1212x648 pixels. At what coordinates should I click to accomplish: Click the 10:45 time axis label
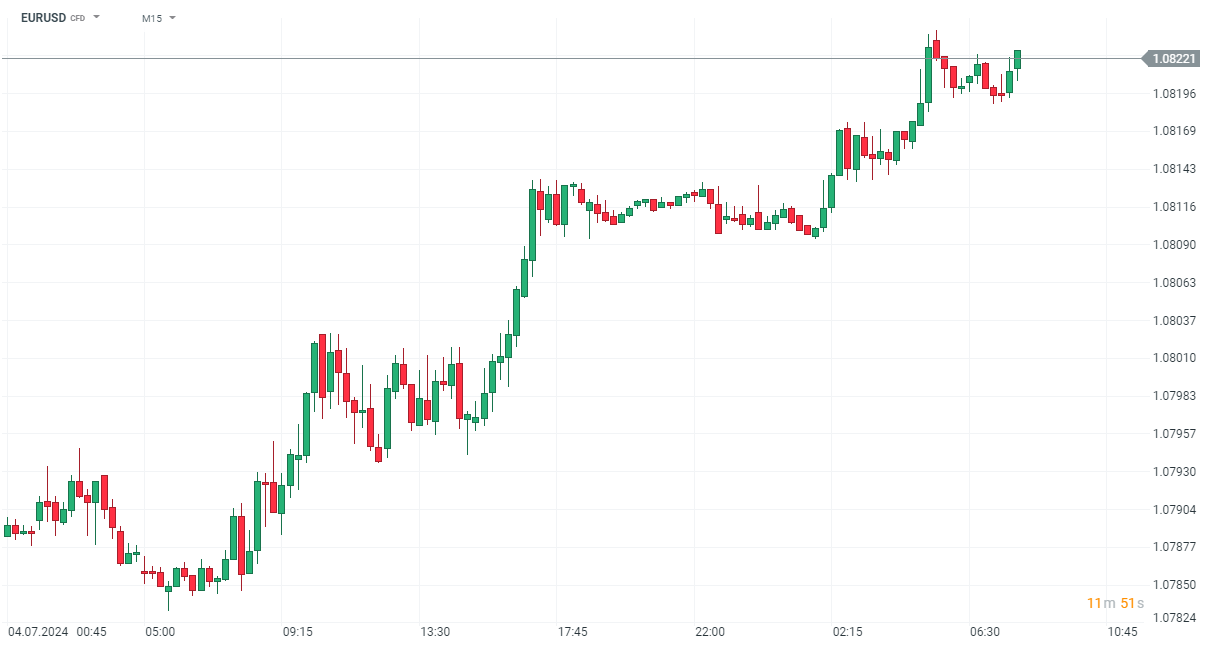pos(1122,632)
